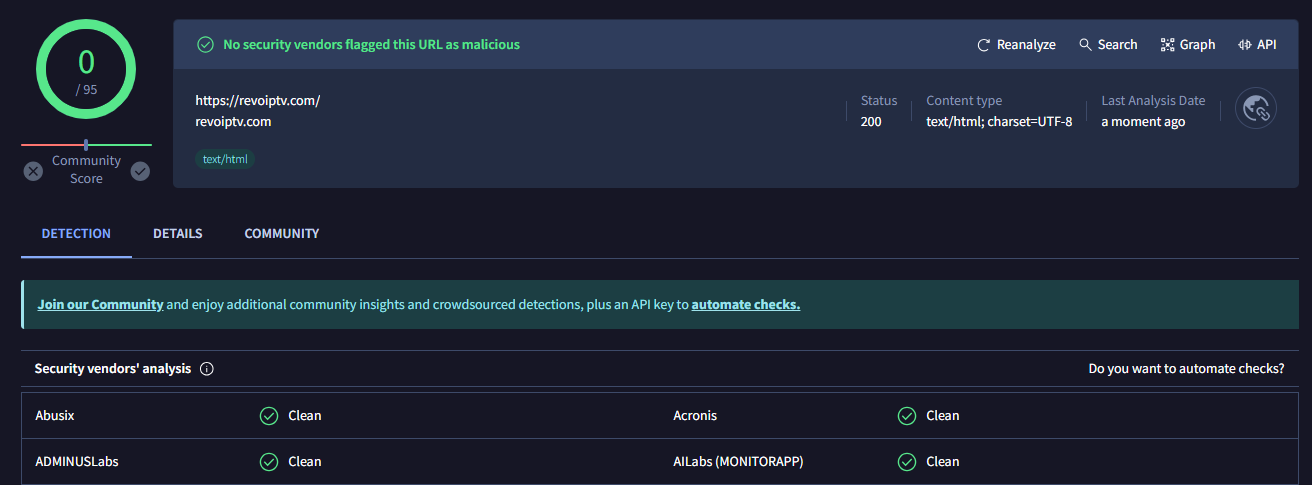
Task: Click the text/html tag chip
Action: pyautogui.click(x=225, y=159)
